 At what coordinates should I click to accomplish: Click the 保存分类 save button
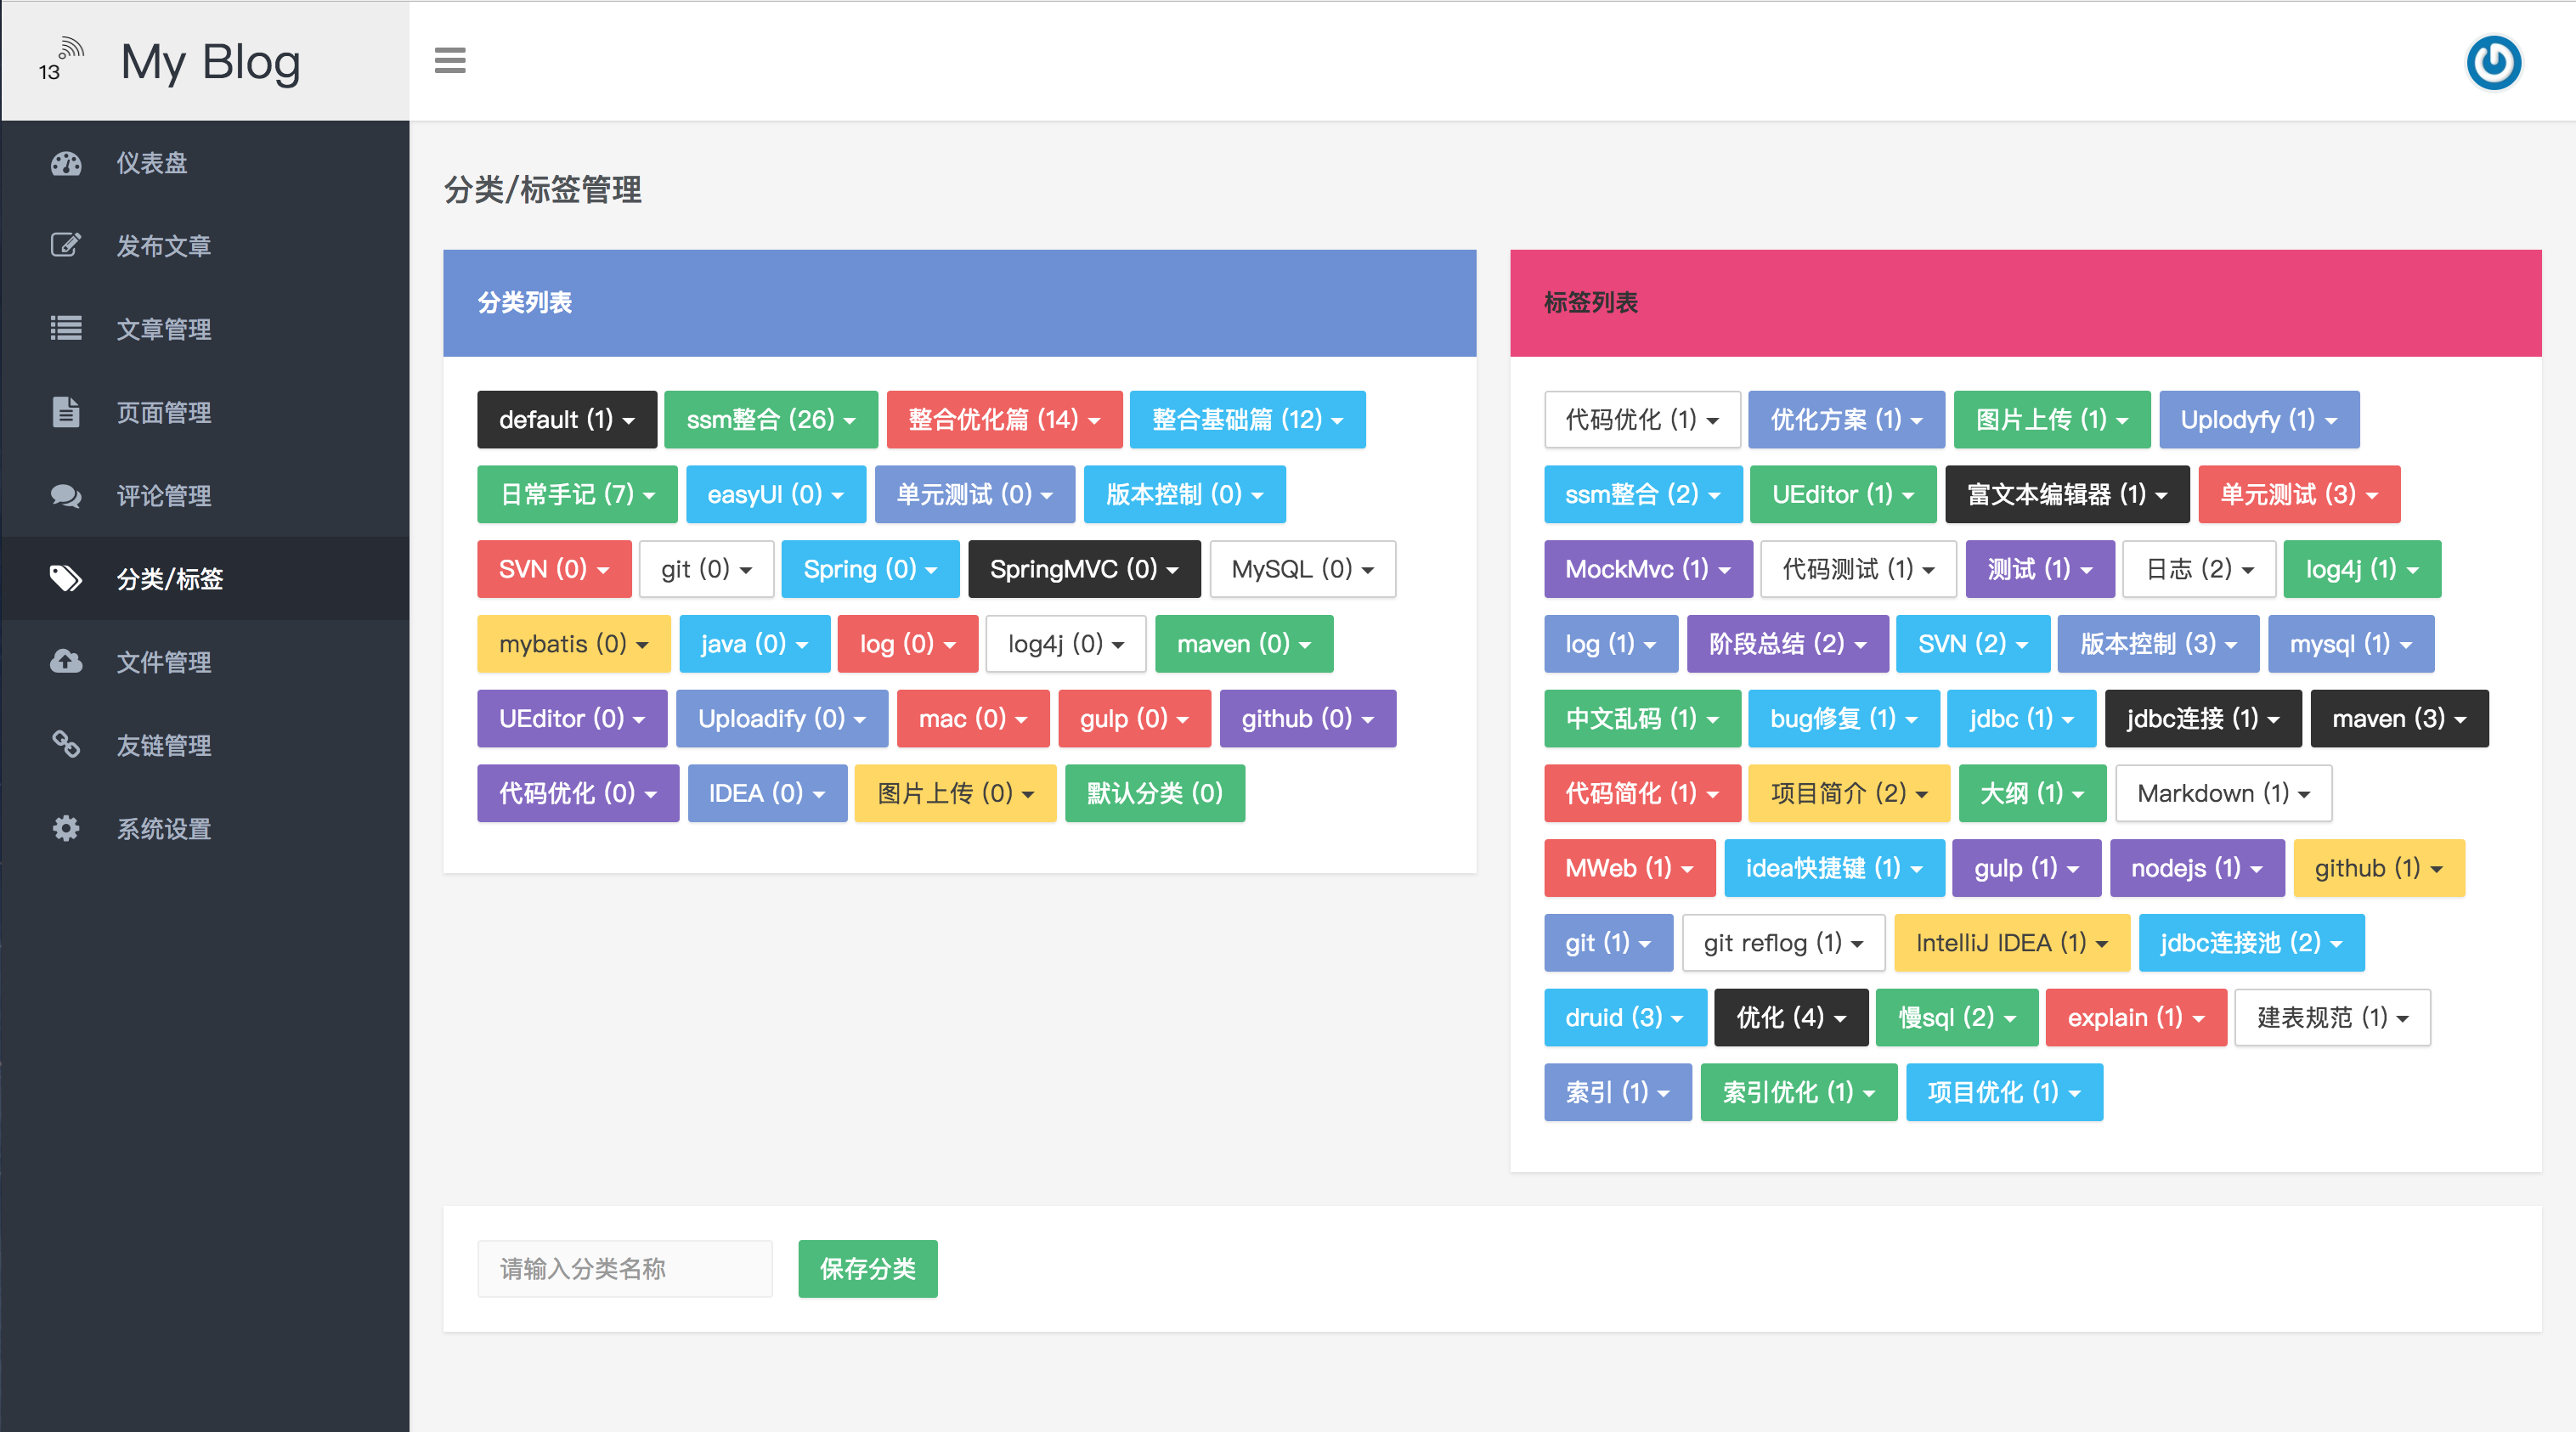[867, 1268]
